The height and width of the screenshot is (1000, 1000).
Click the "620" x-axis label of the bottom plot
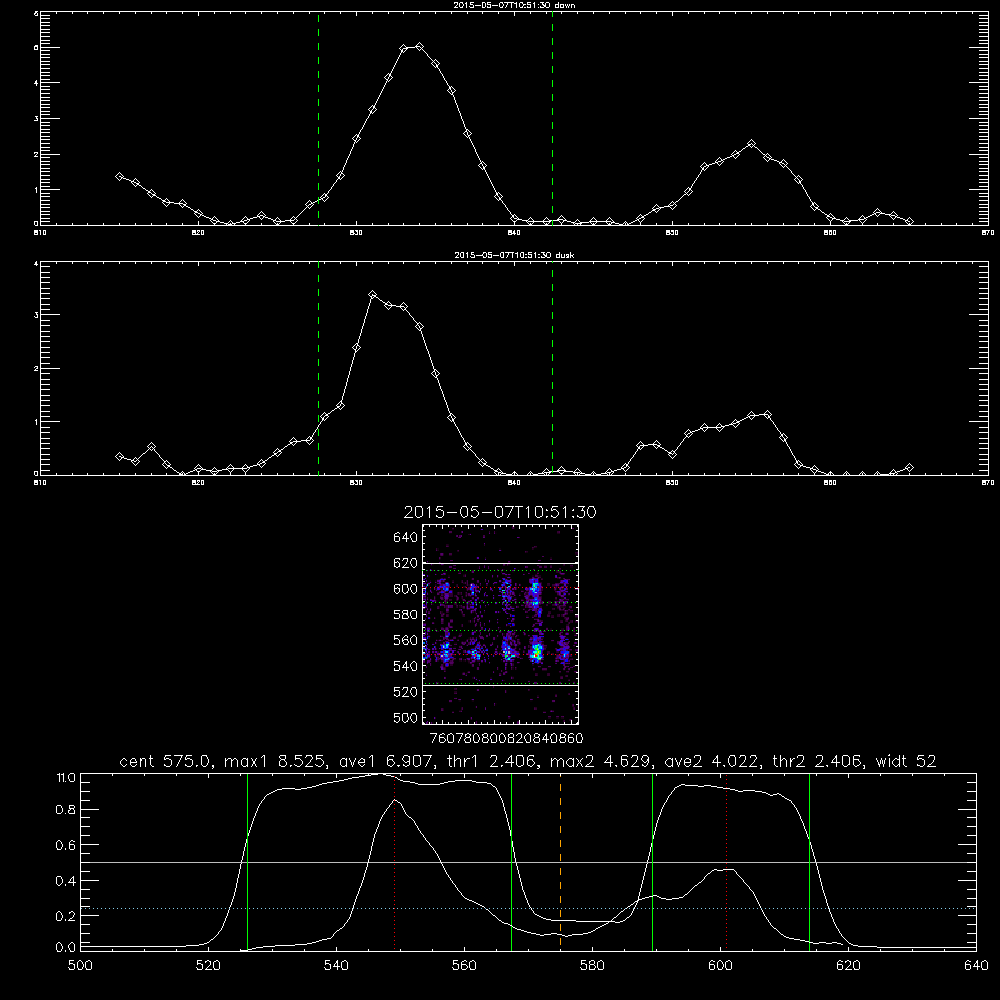(x=848, y=966)
